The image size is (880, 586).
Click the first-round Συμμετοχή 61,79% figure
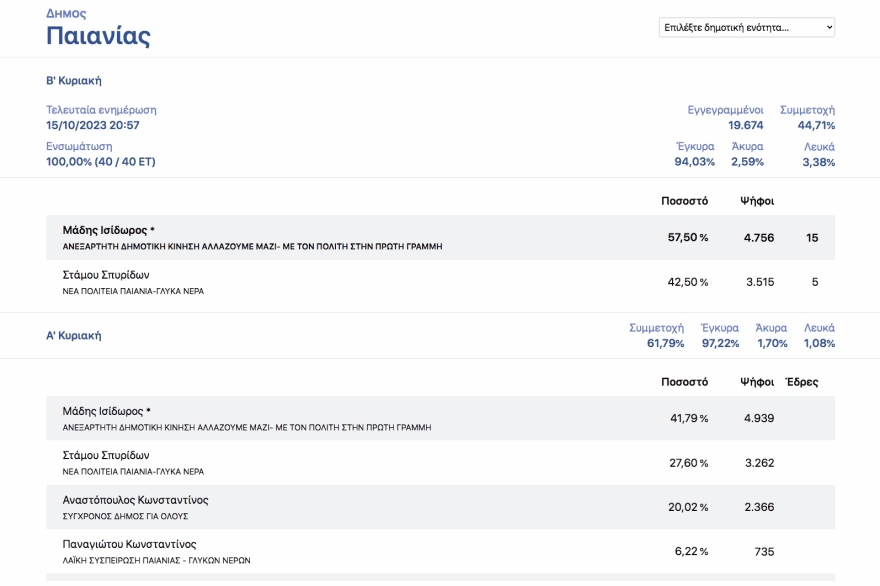(x=665, y=343)
